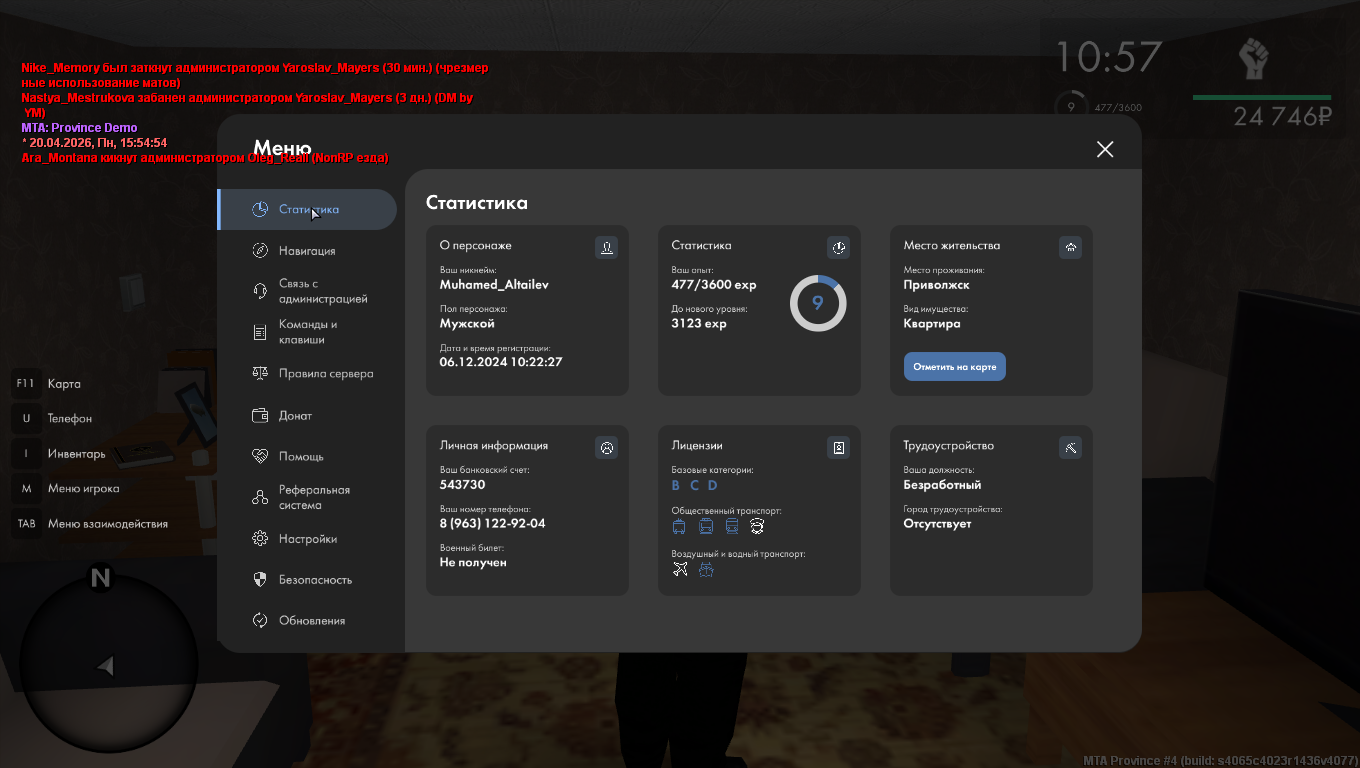Click the category B license letter

pos(676,486)
